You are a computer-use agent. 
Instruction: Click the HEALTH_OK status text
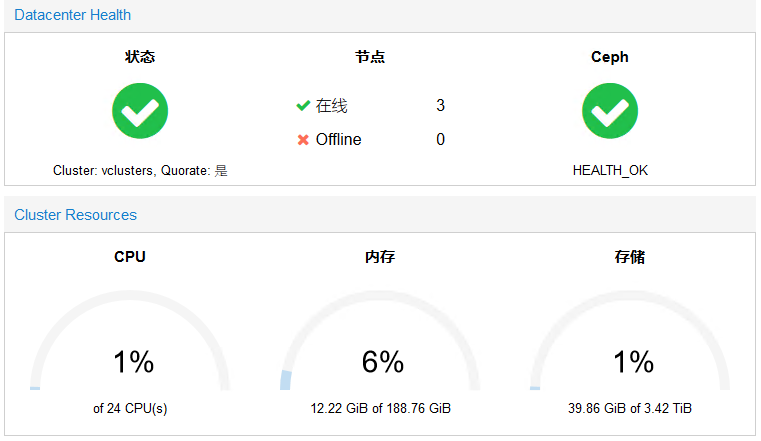coord(610,171)
